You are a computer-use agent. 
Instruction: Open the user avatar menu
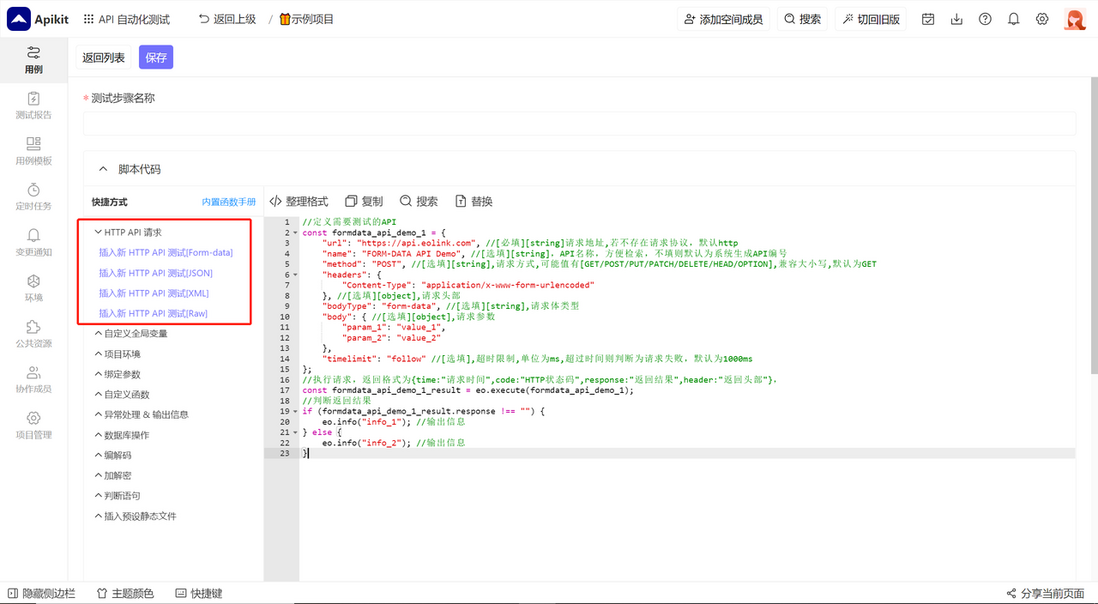click(x=1074, y=20)
